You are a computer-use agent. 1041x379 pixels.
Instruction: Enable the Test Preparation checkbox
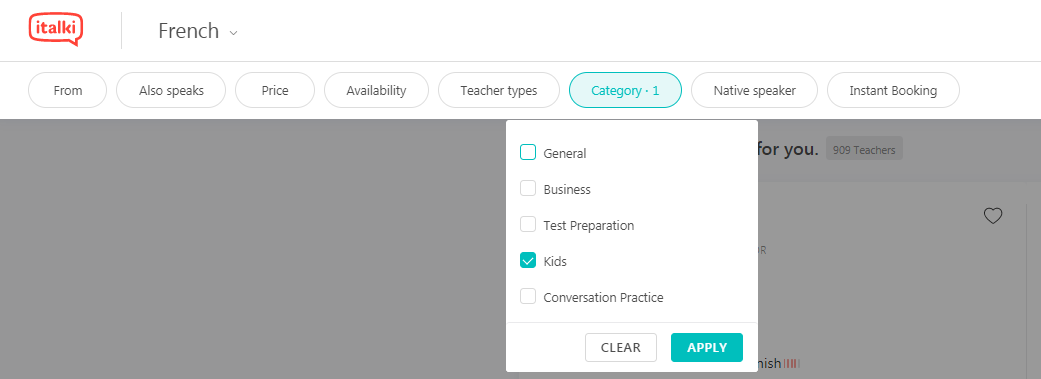pos(528,224)
